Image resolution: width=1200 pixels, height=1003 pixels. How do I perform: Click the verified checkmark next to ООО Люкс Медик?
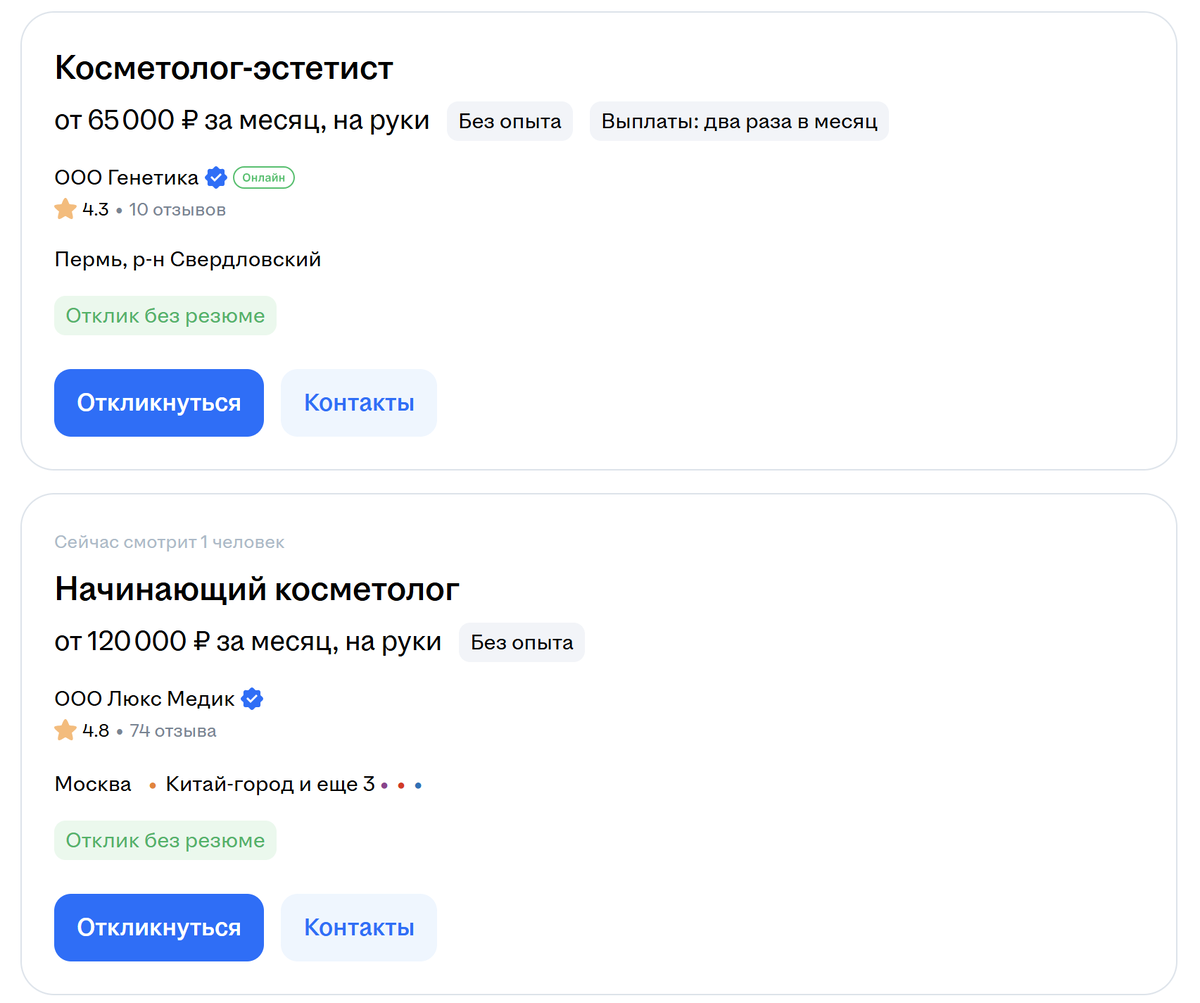click(x=252, y=699)
